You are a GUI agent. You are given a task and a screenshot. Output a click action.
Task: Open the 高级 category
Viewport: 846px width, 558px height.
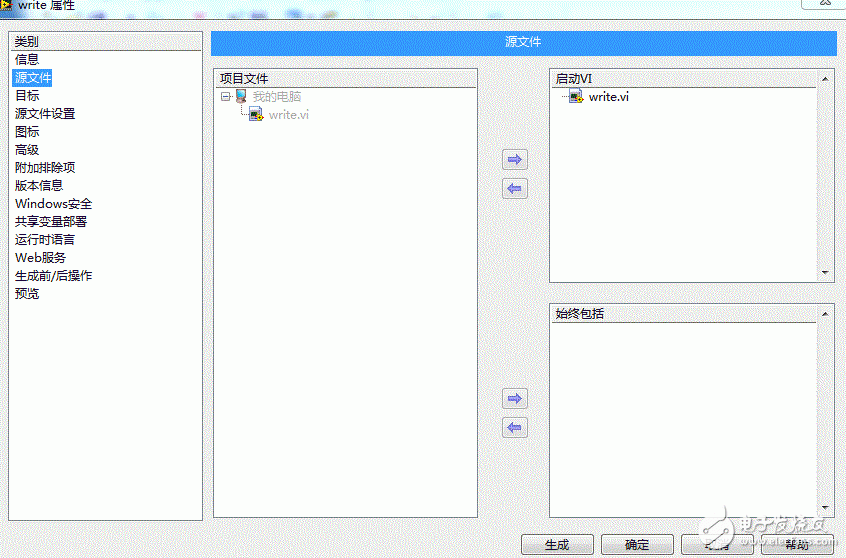(x=27, y=149)
